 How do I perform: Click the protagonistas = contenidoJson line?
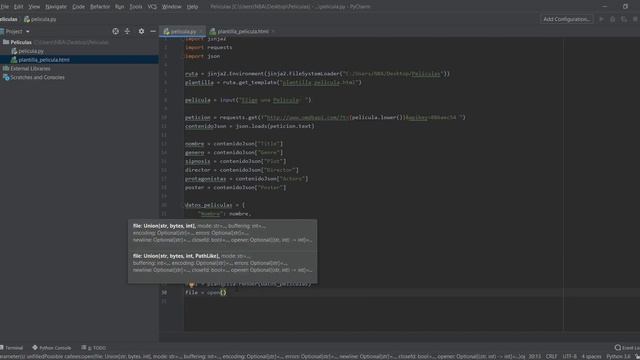point(247,179)
